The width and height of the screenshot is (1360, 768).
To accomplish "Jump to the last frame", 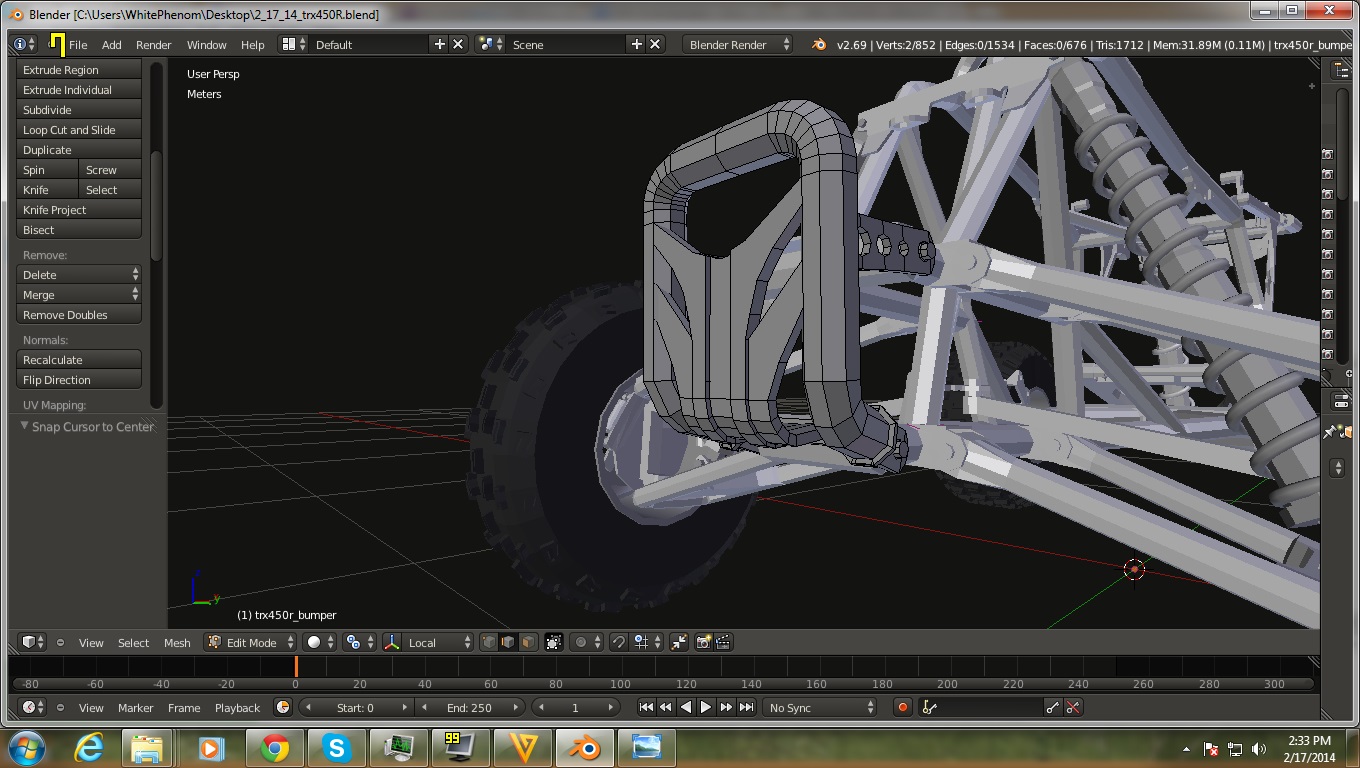I will (746, 707).
